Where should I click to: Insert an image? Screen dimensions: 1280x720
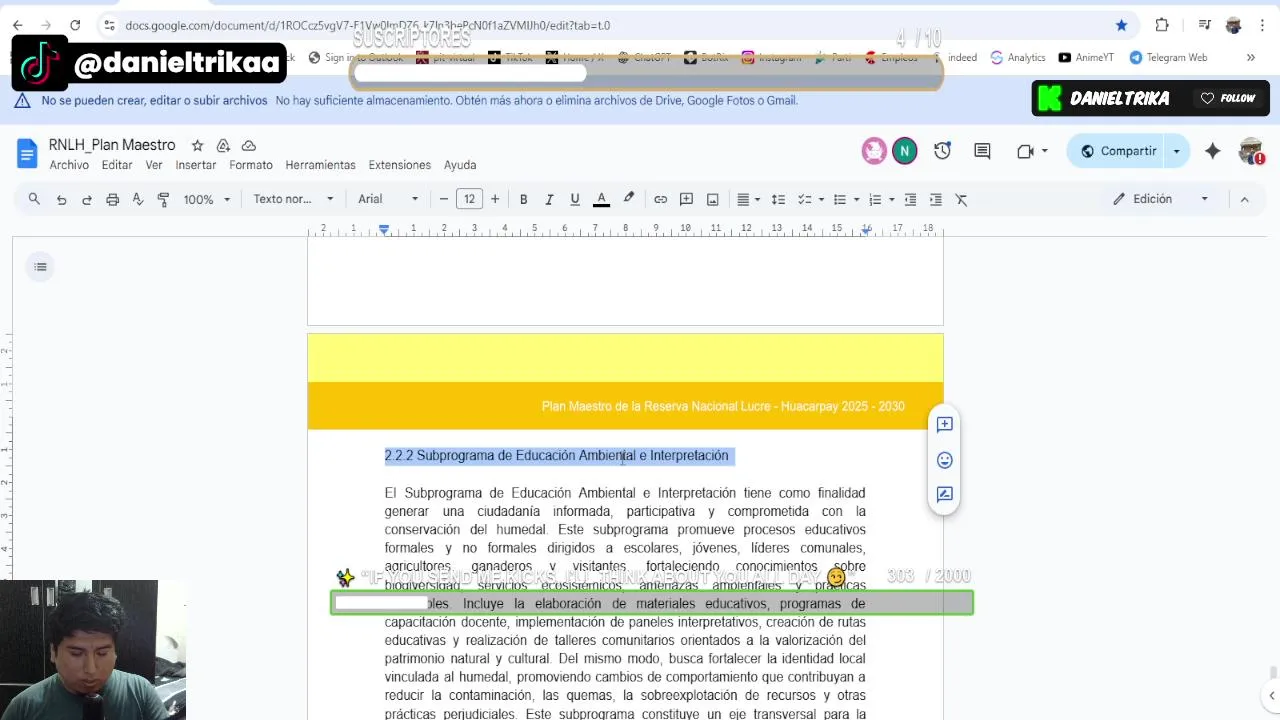coord(712,199)
